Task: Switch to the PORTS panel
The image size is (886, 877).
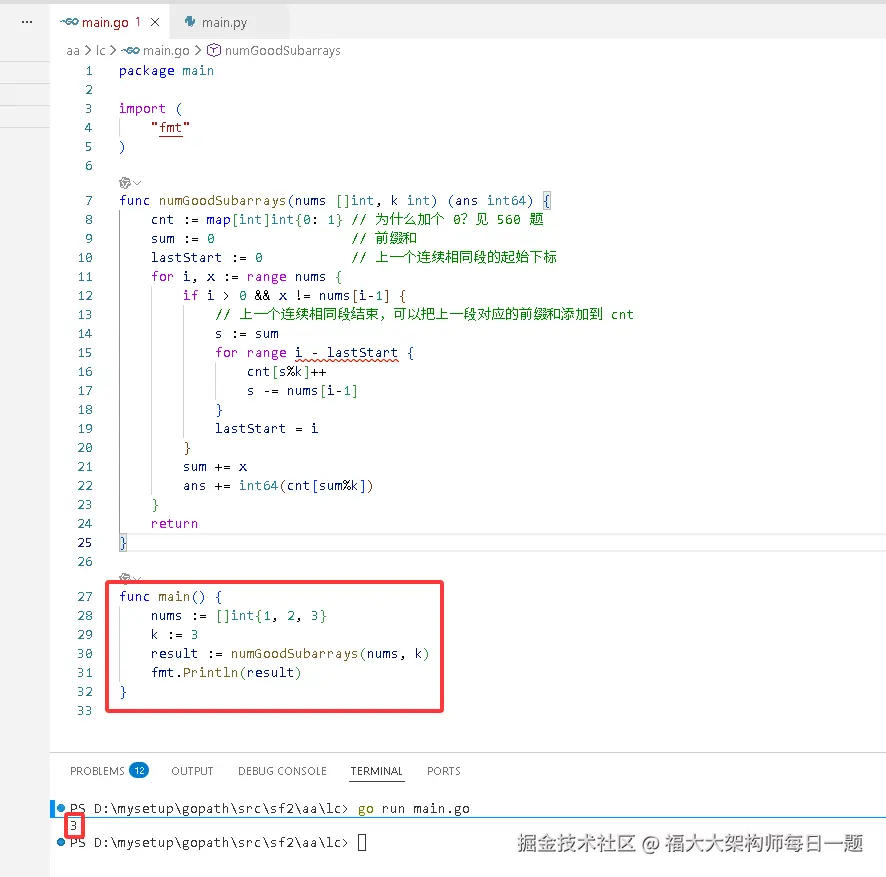Action: [443, 771]
